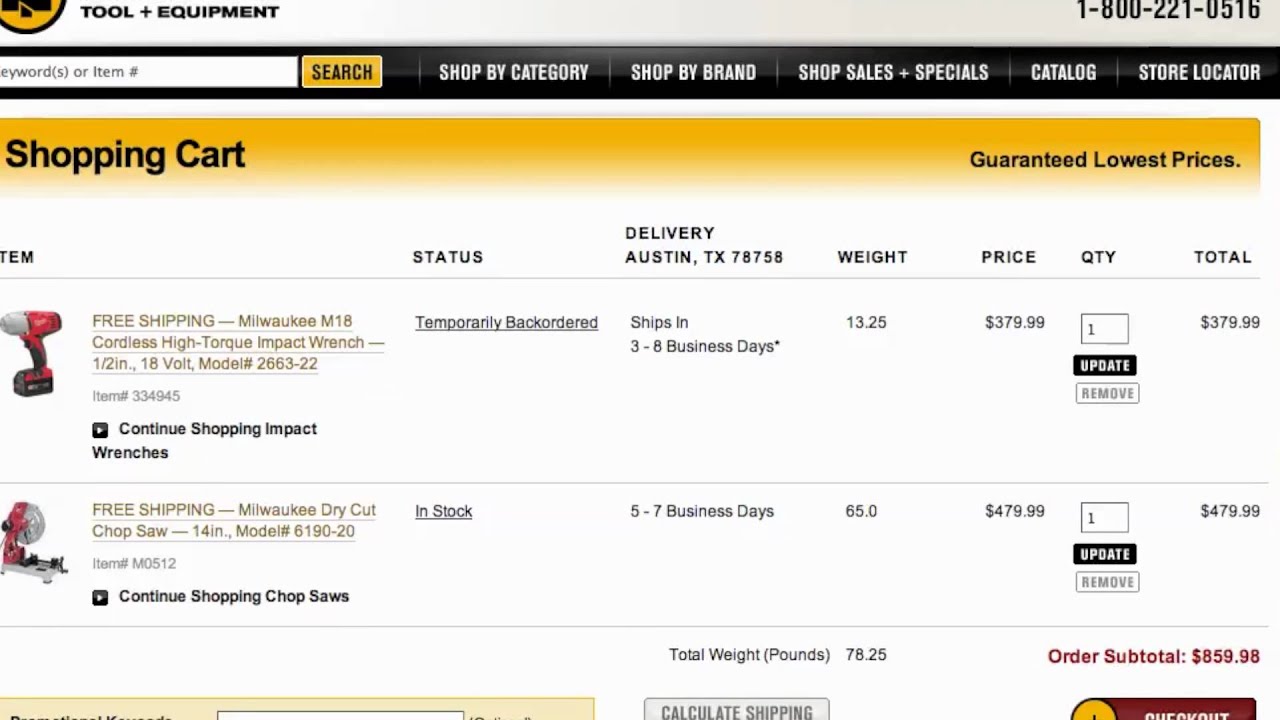Viewport: 1280px width, 720px height.
Task: Open STORE LOCATOR menu item
Action: (x=1199, y=72)
